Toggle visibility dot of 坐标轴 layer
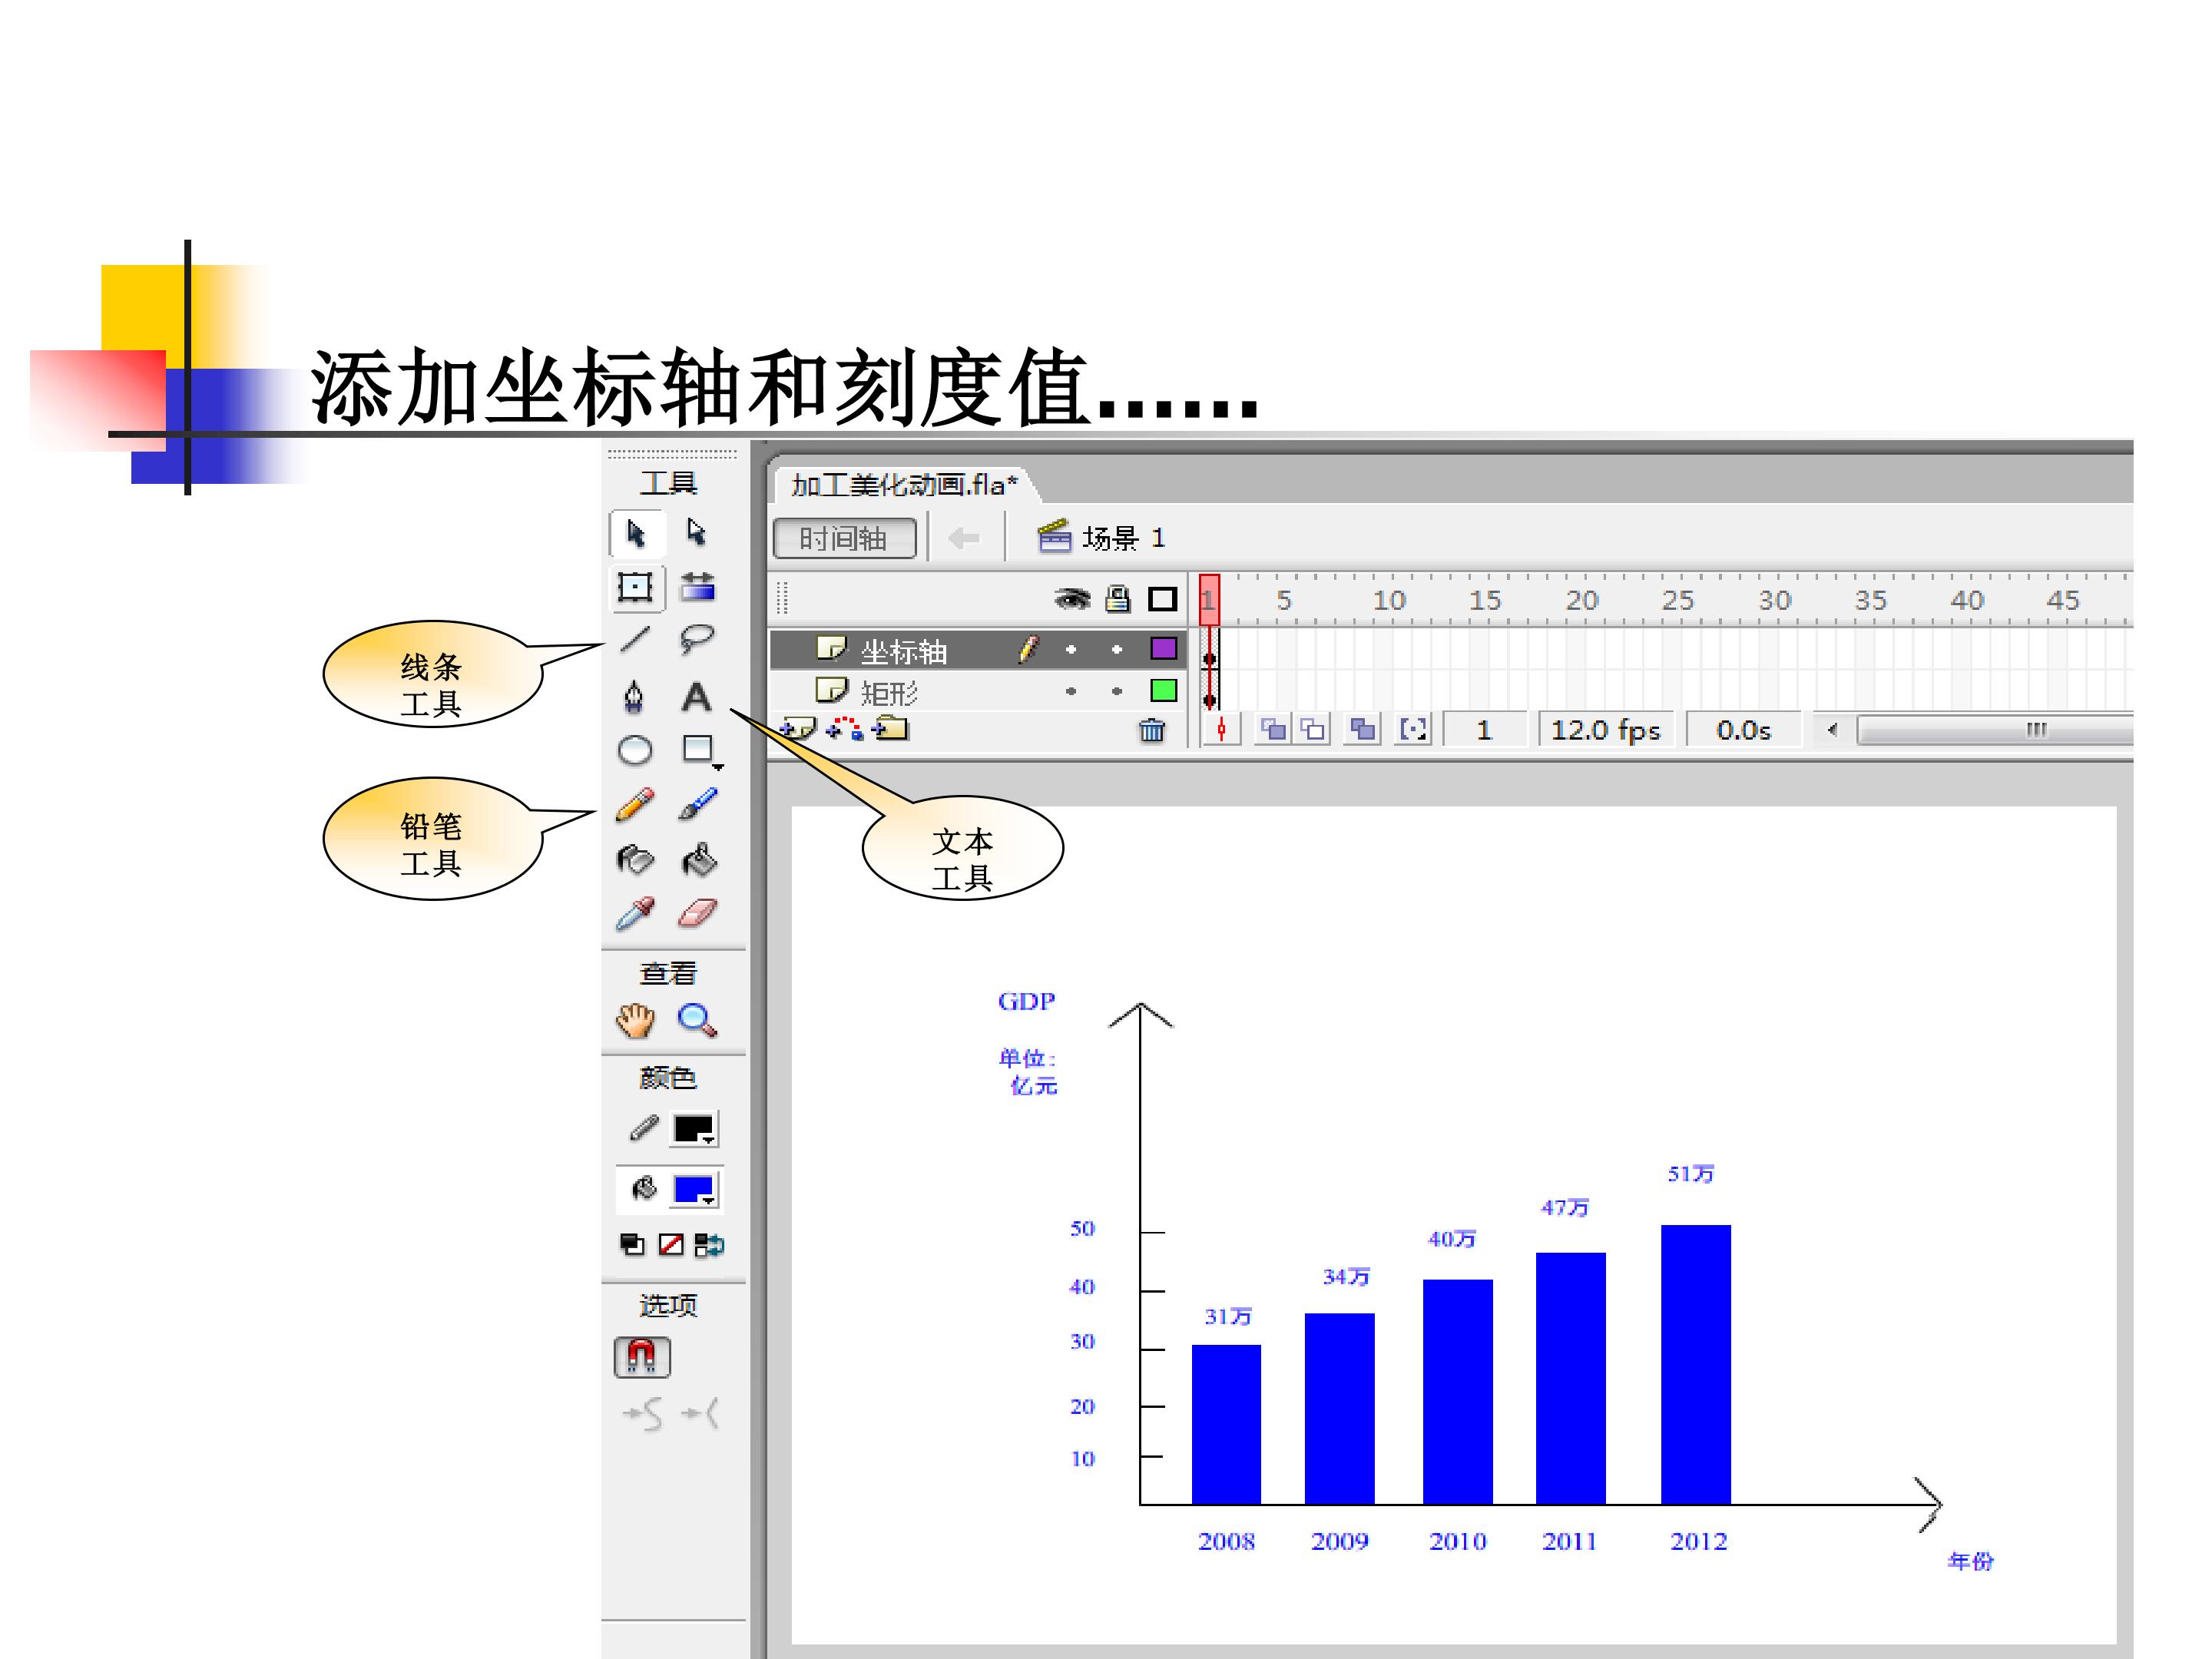The height and width of the screenshot is (1659, 2212). pos(1071,650)
